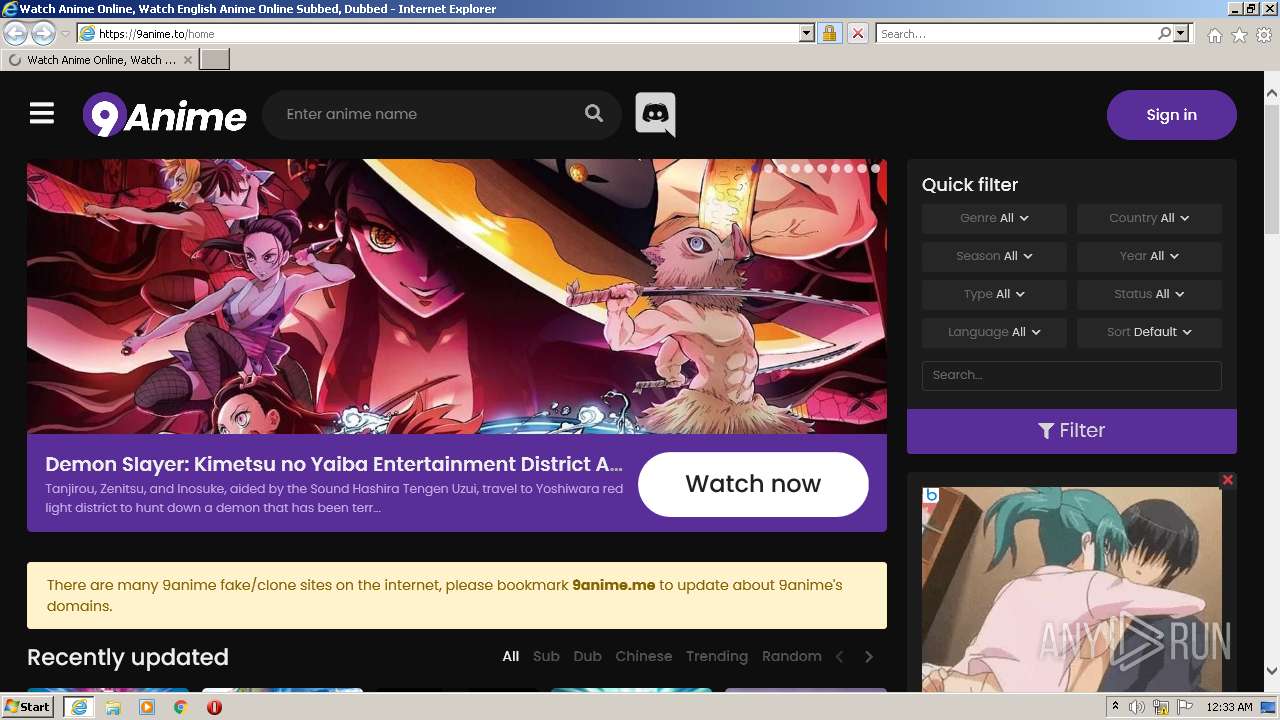This screenshot has height=720, width=1280.
Task: Click the browser Back button
Action: [x=16, y=33]
